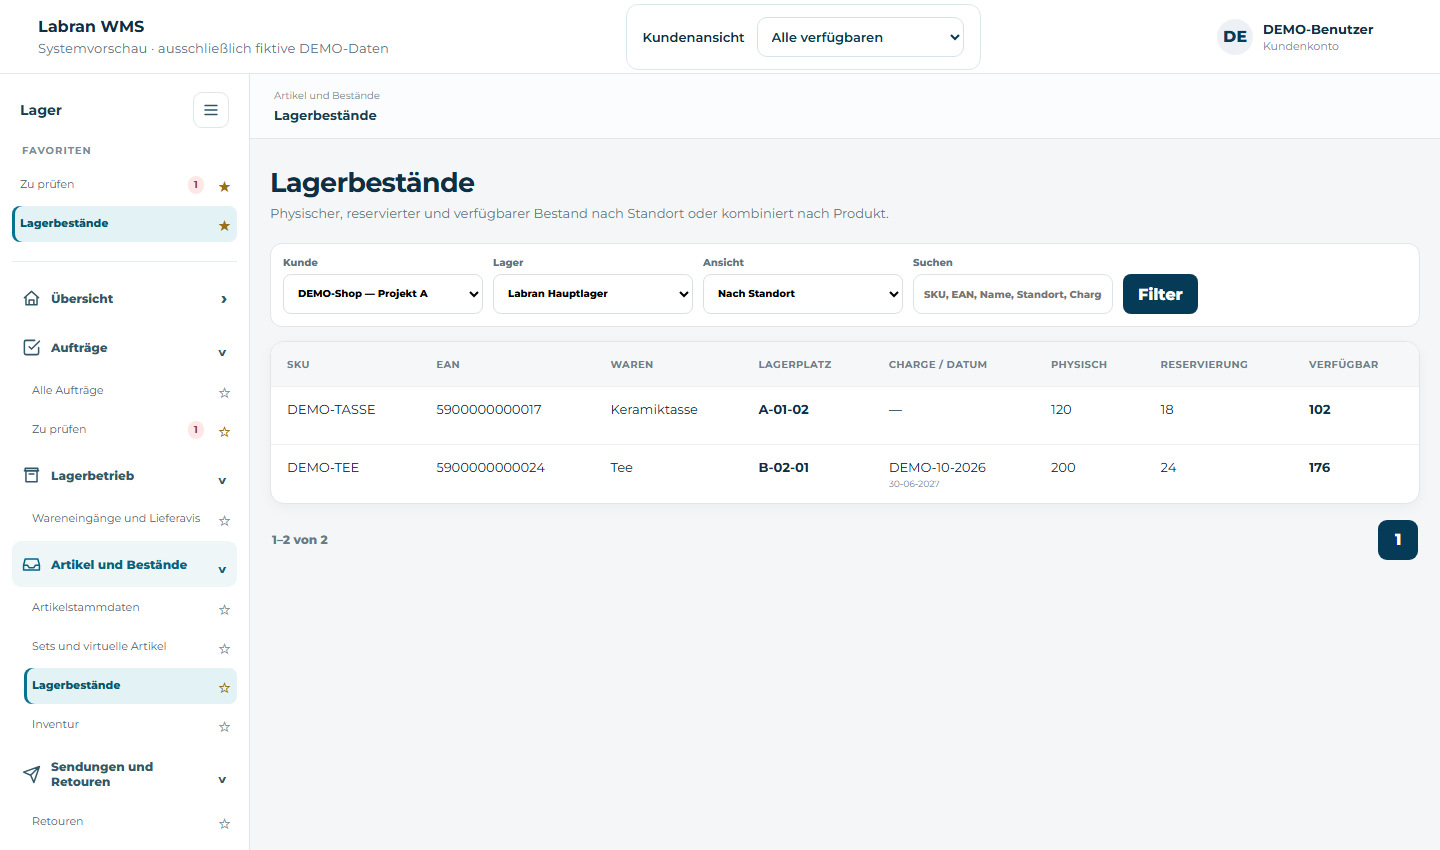Star the Retouren menu entry
Image resolution: width=1440 pixels, height=850 pixels.
[224, 823]
